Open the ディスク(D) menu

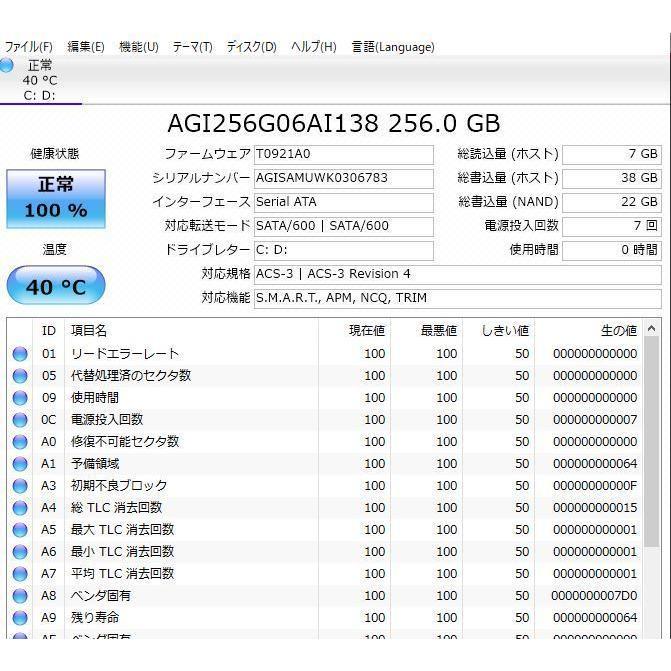[x=251, y=47]
